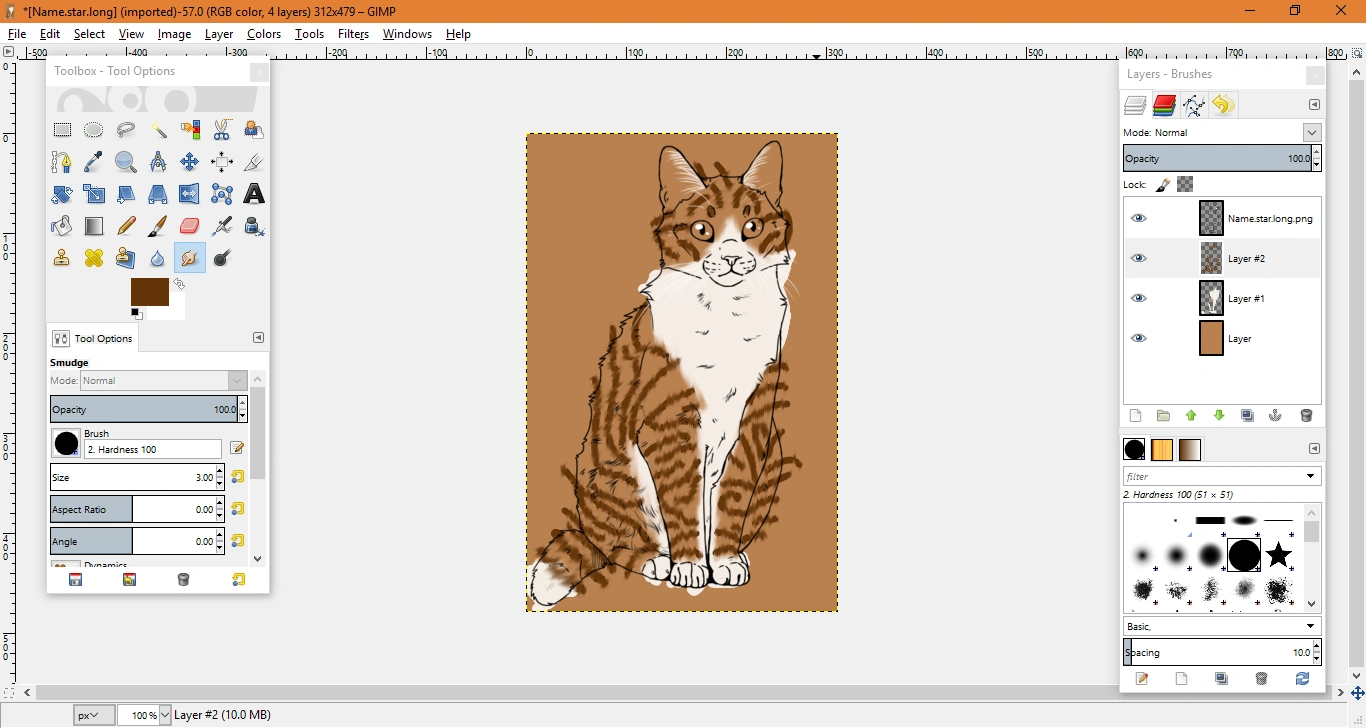The width and height of the screenshot is (1366, 728).
Task: Adjust the brush Spacing slider
Action: pos(1217,652)
